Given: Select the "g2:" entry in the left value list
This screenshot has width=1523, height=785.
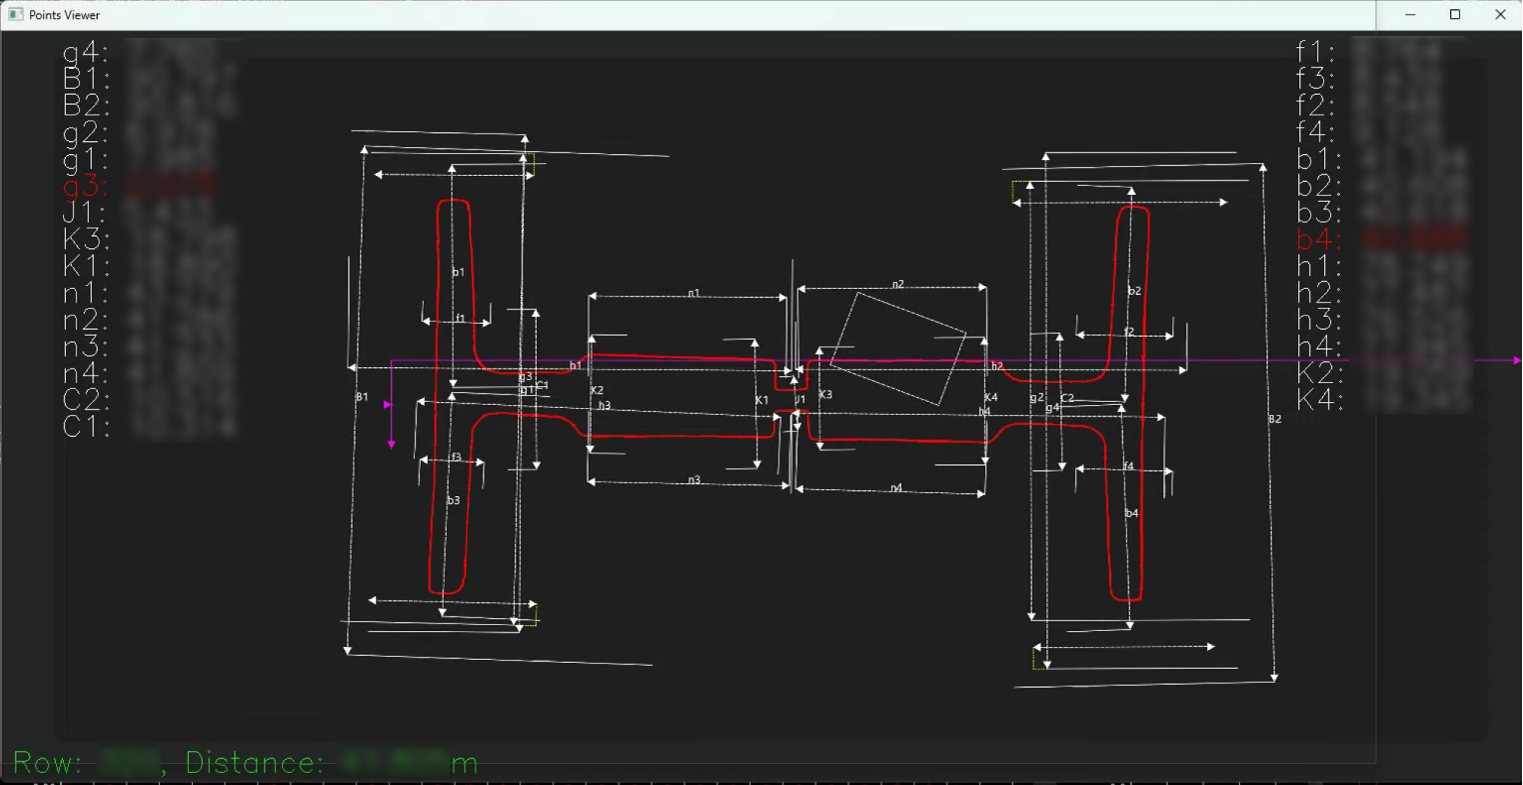Looking at the screenshot, I should point(86,133).
